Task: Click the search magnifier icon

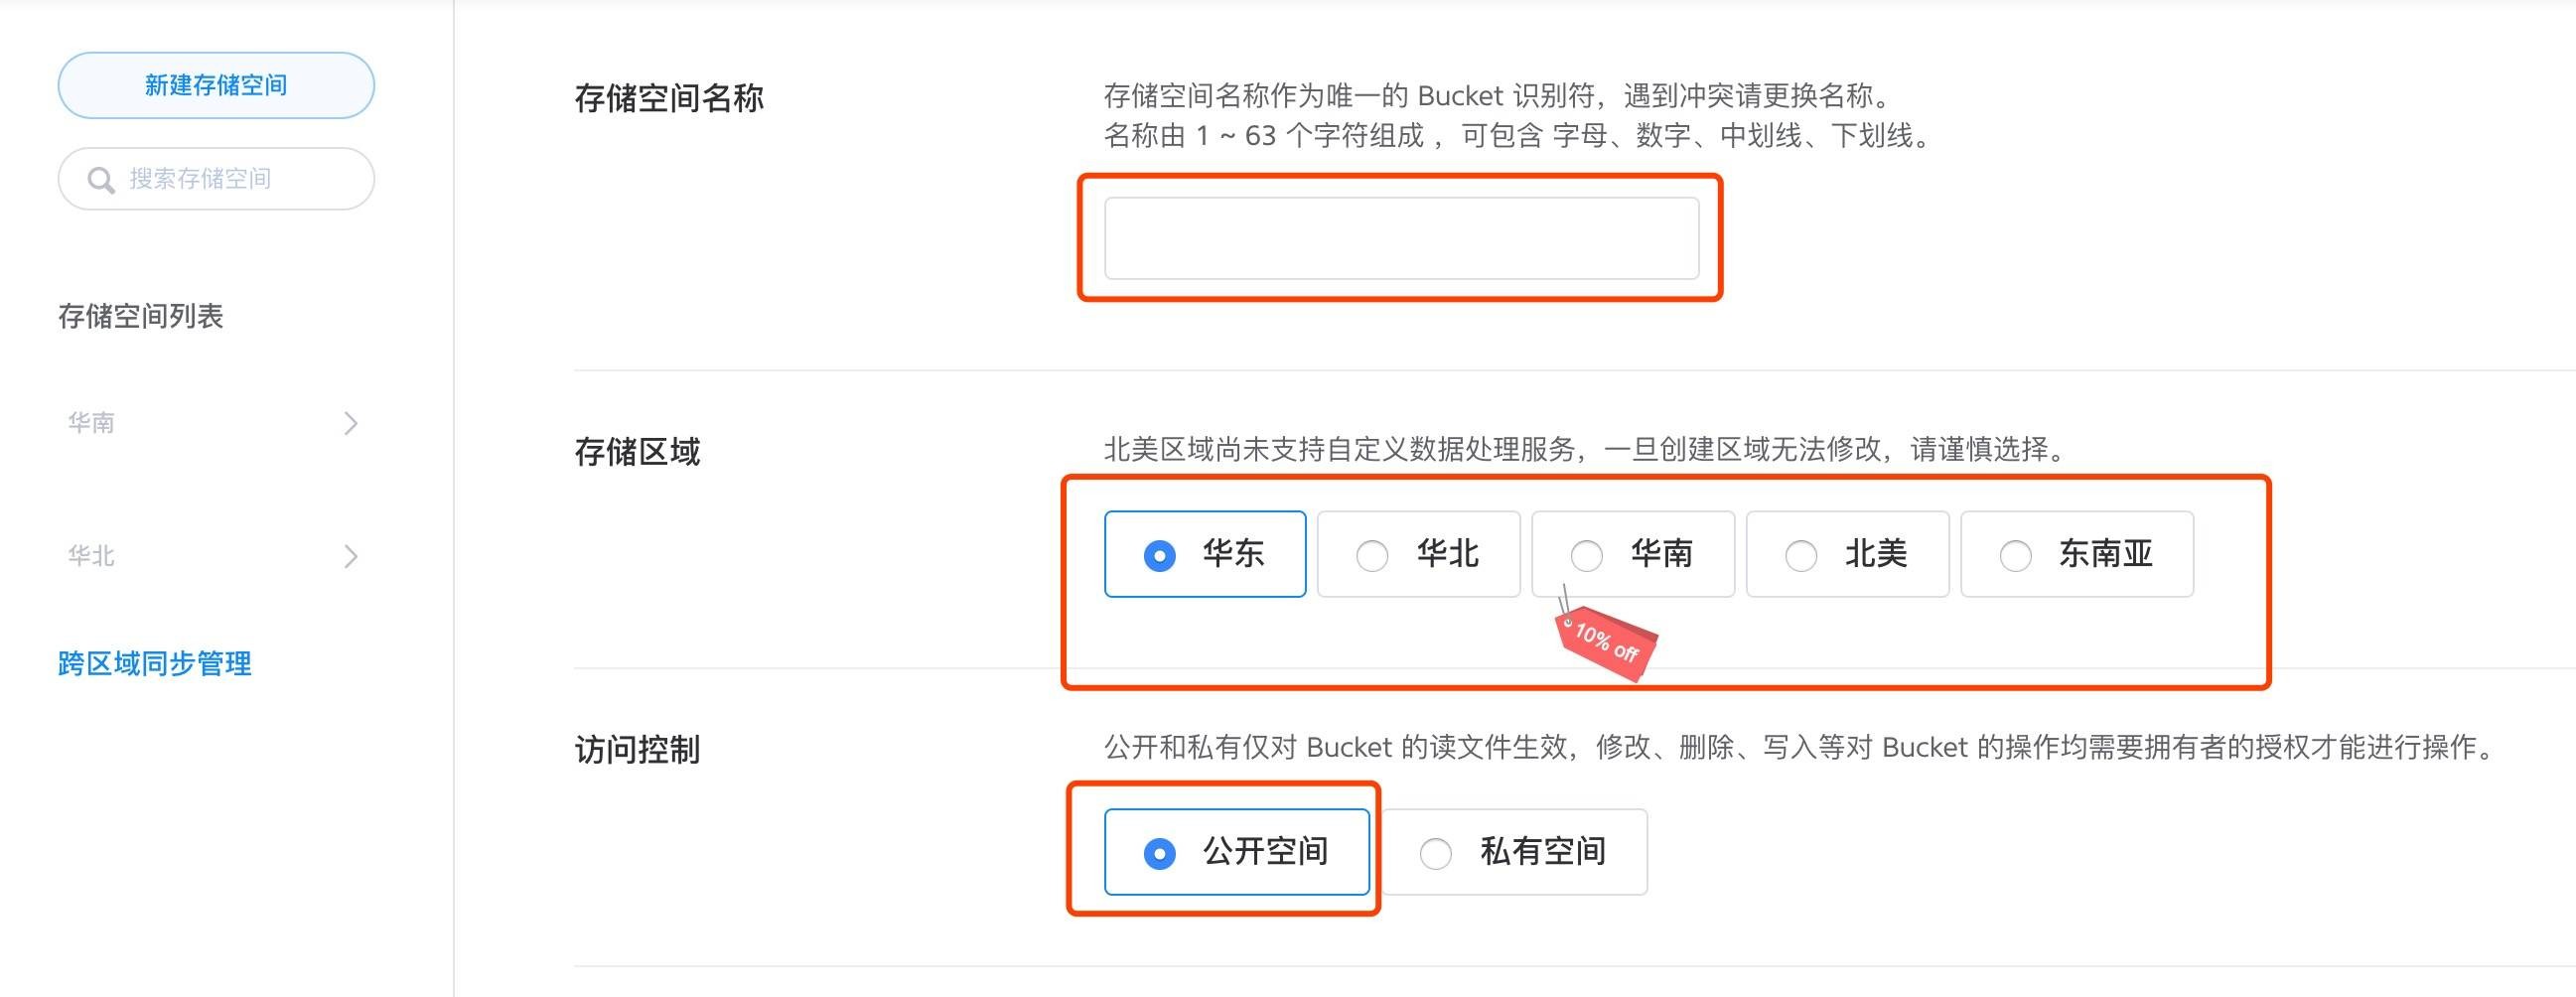Action: pyautogui.click(x=101, y=180)
